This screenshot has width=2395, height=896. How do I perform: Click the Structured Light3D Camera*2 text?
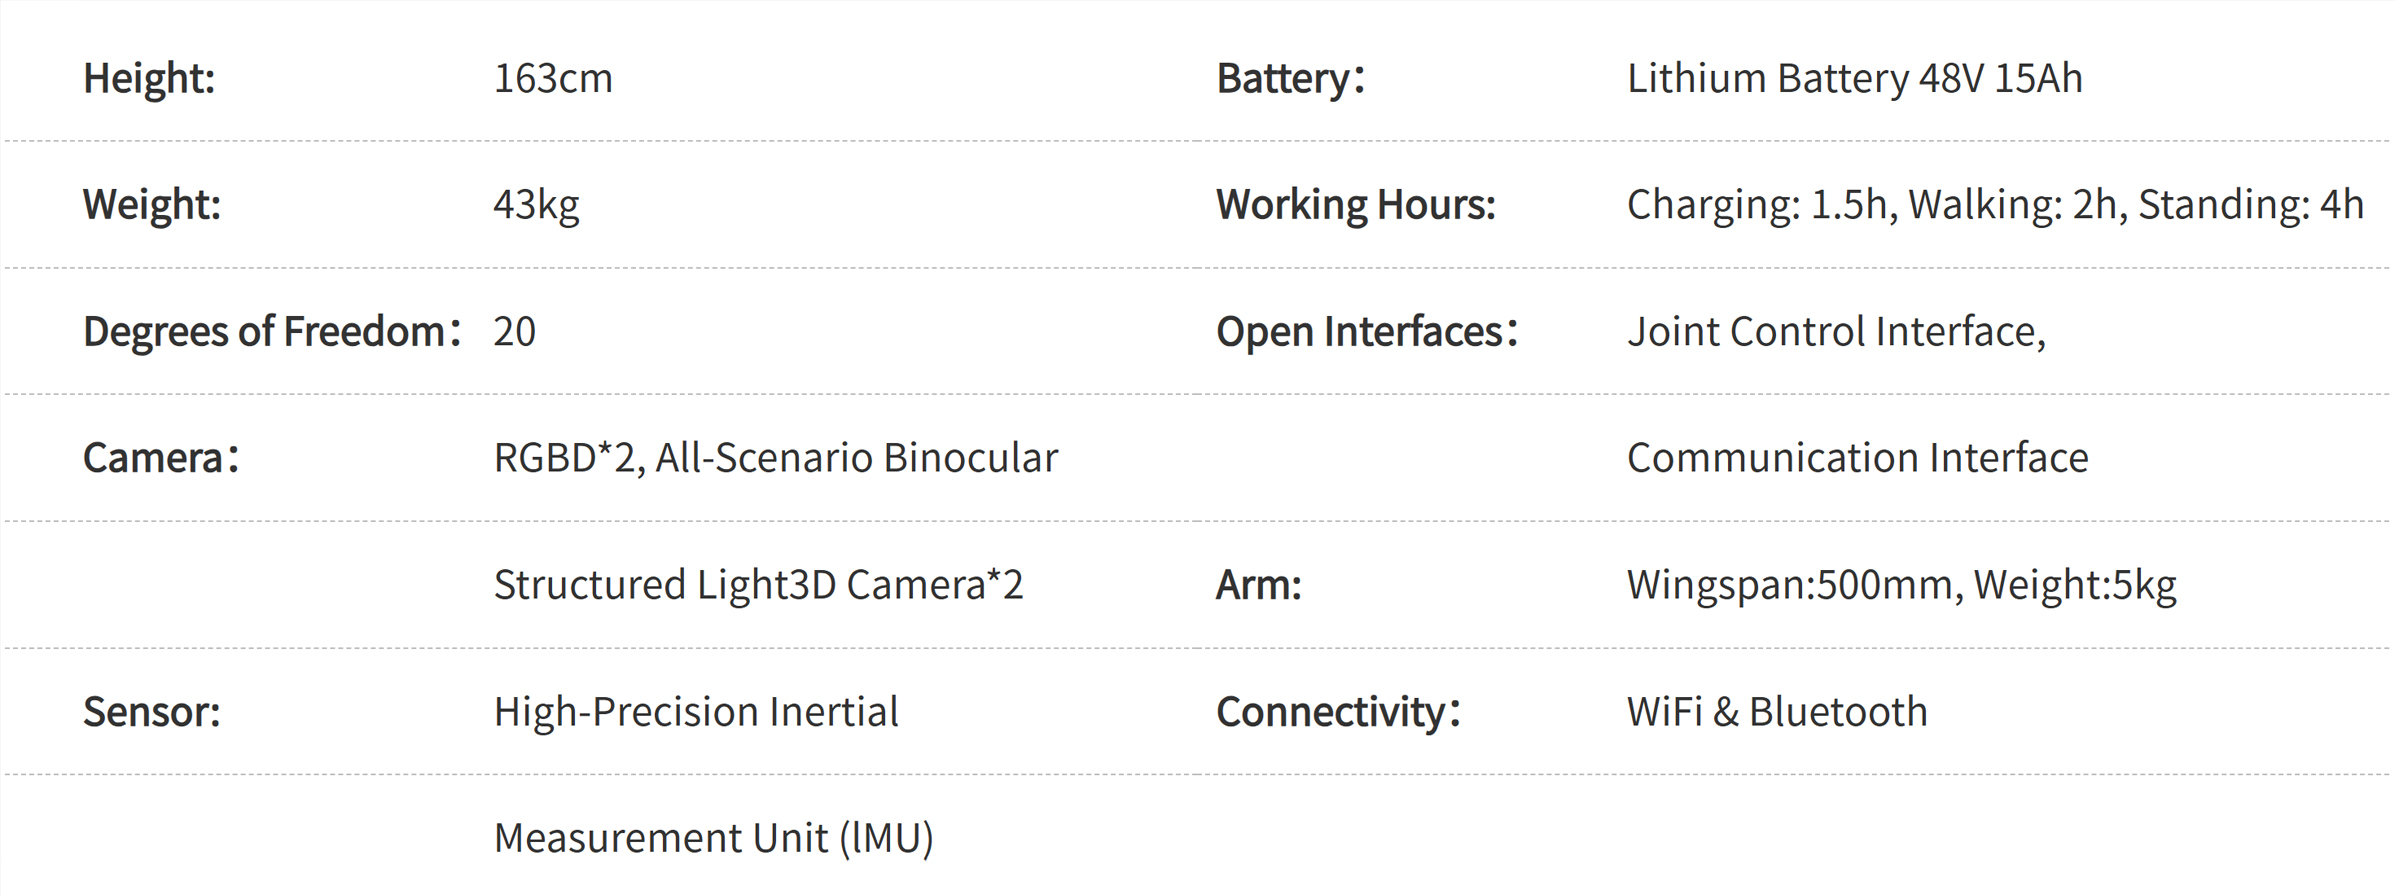(758, 584)
